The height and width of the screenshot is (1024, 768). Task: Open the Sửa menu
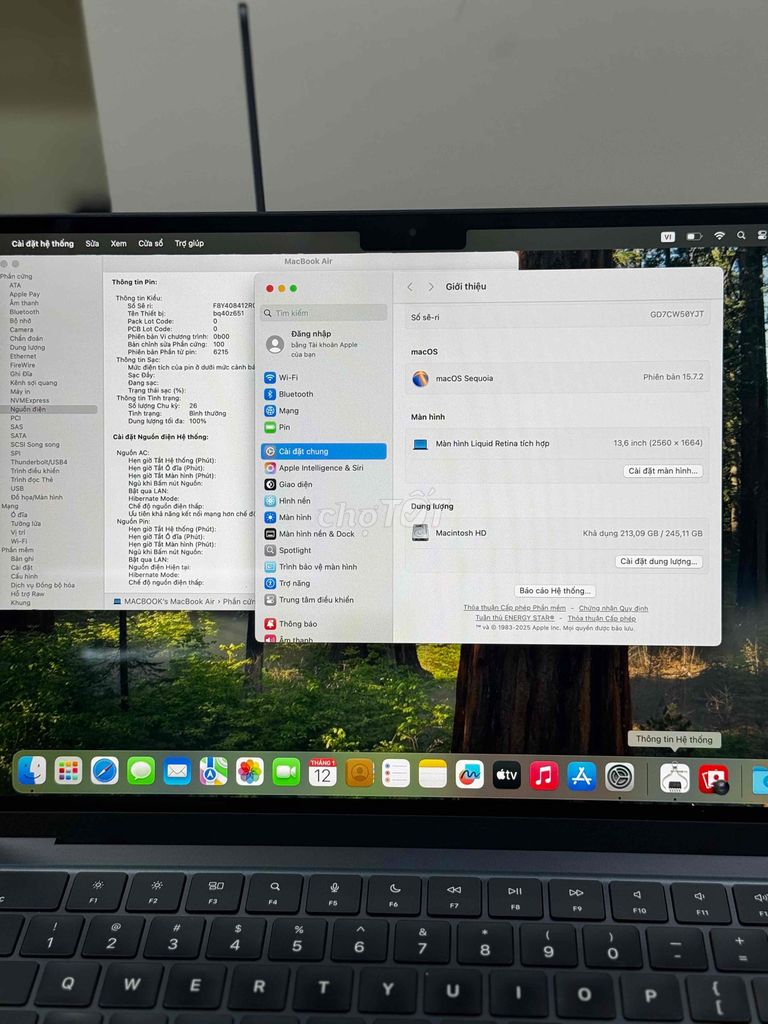[92, 244]
